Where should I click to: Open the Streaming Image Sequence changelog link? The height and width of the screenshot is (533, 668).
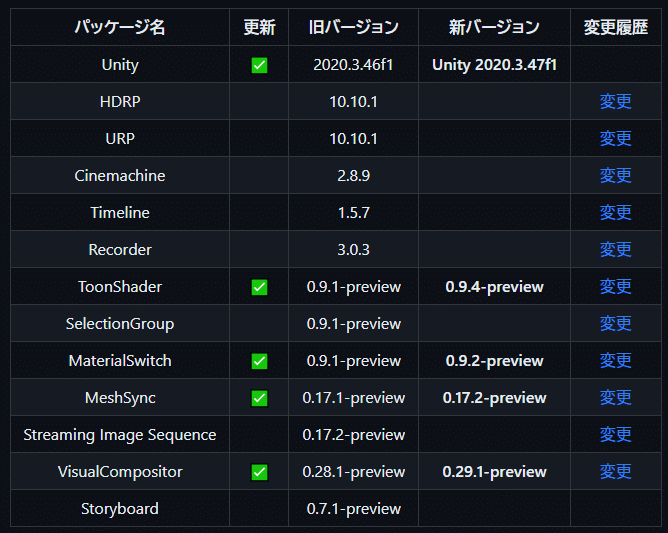615,435
